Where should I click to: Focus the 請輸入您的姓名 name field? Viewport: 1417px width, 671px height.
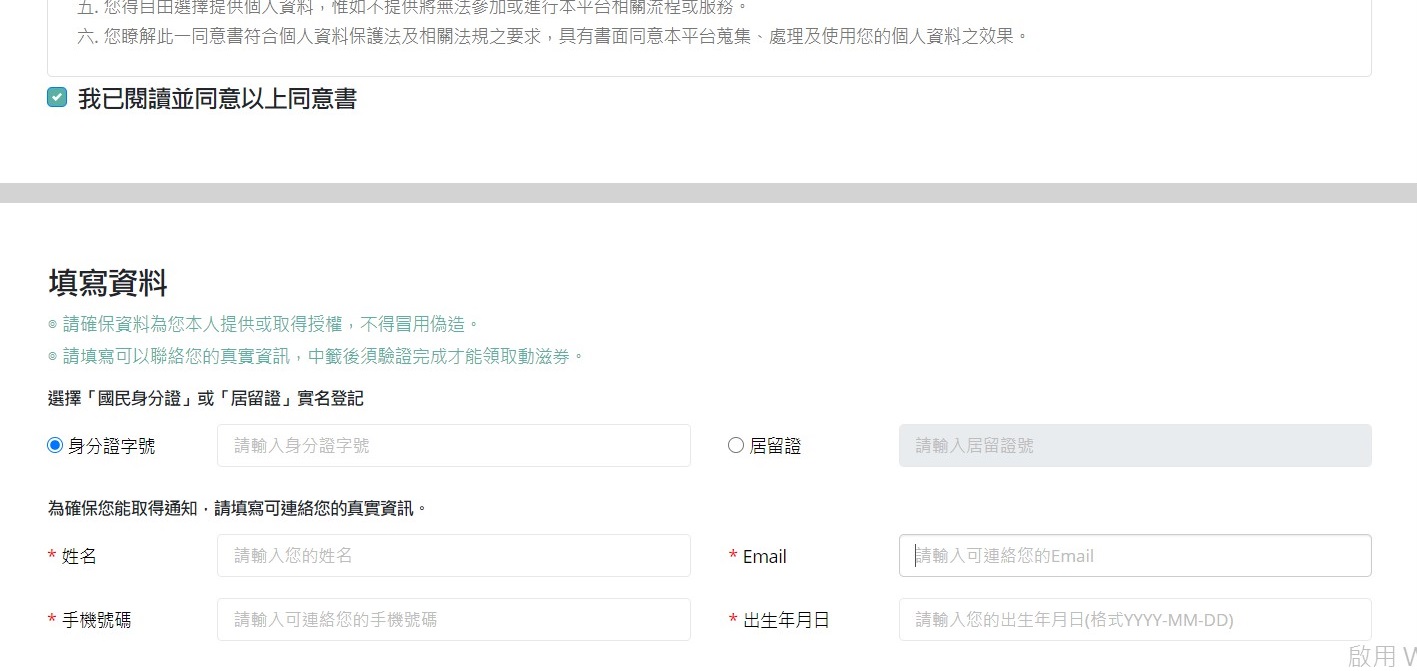pos(454,555)
